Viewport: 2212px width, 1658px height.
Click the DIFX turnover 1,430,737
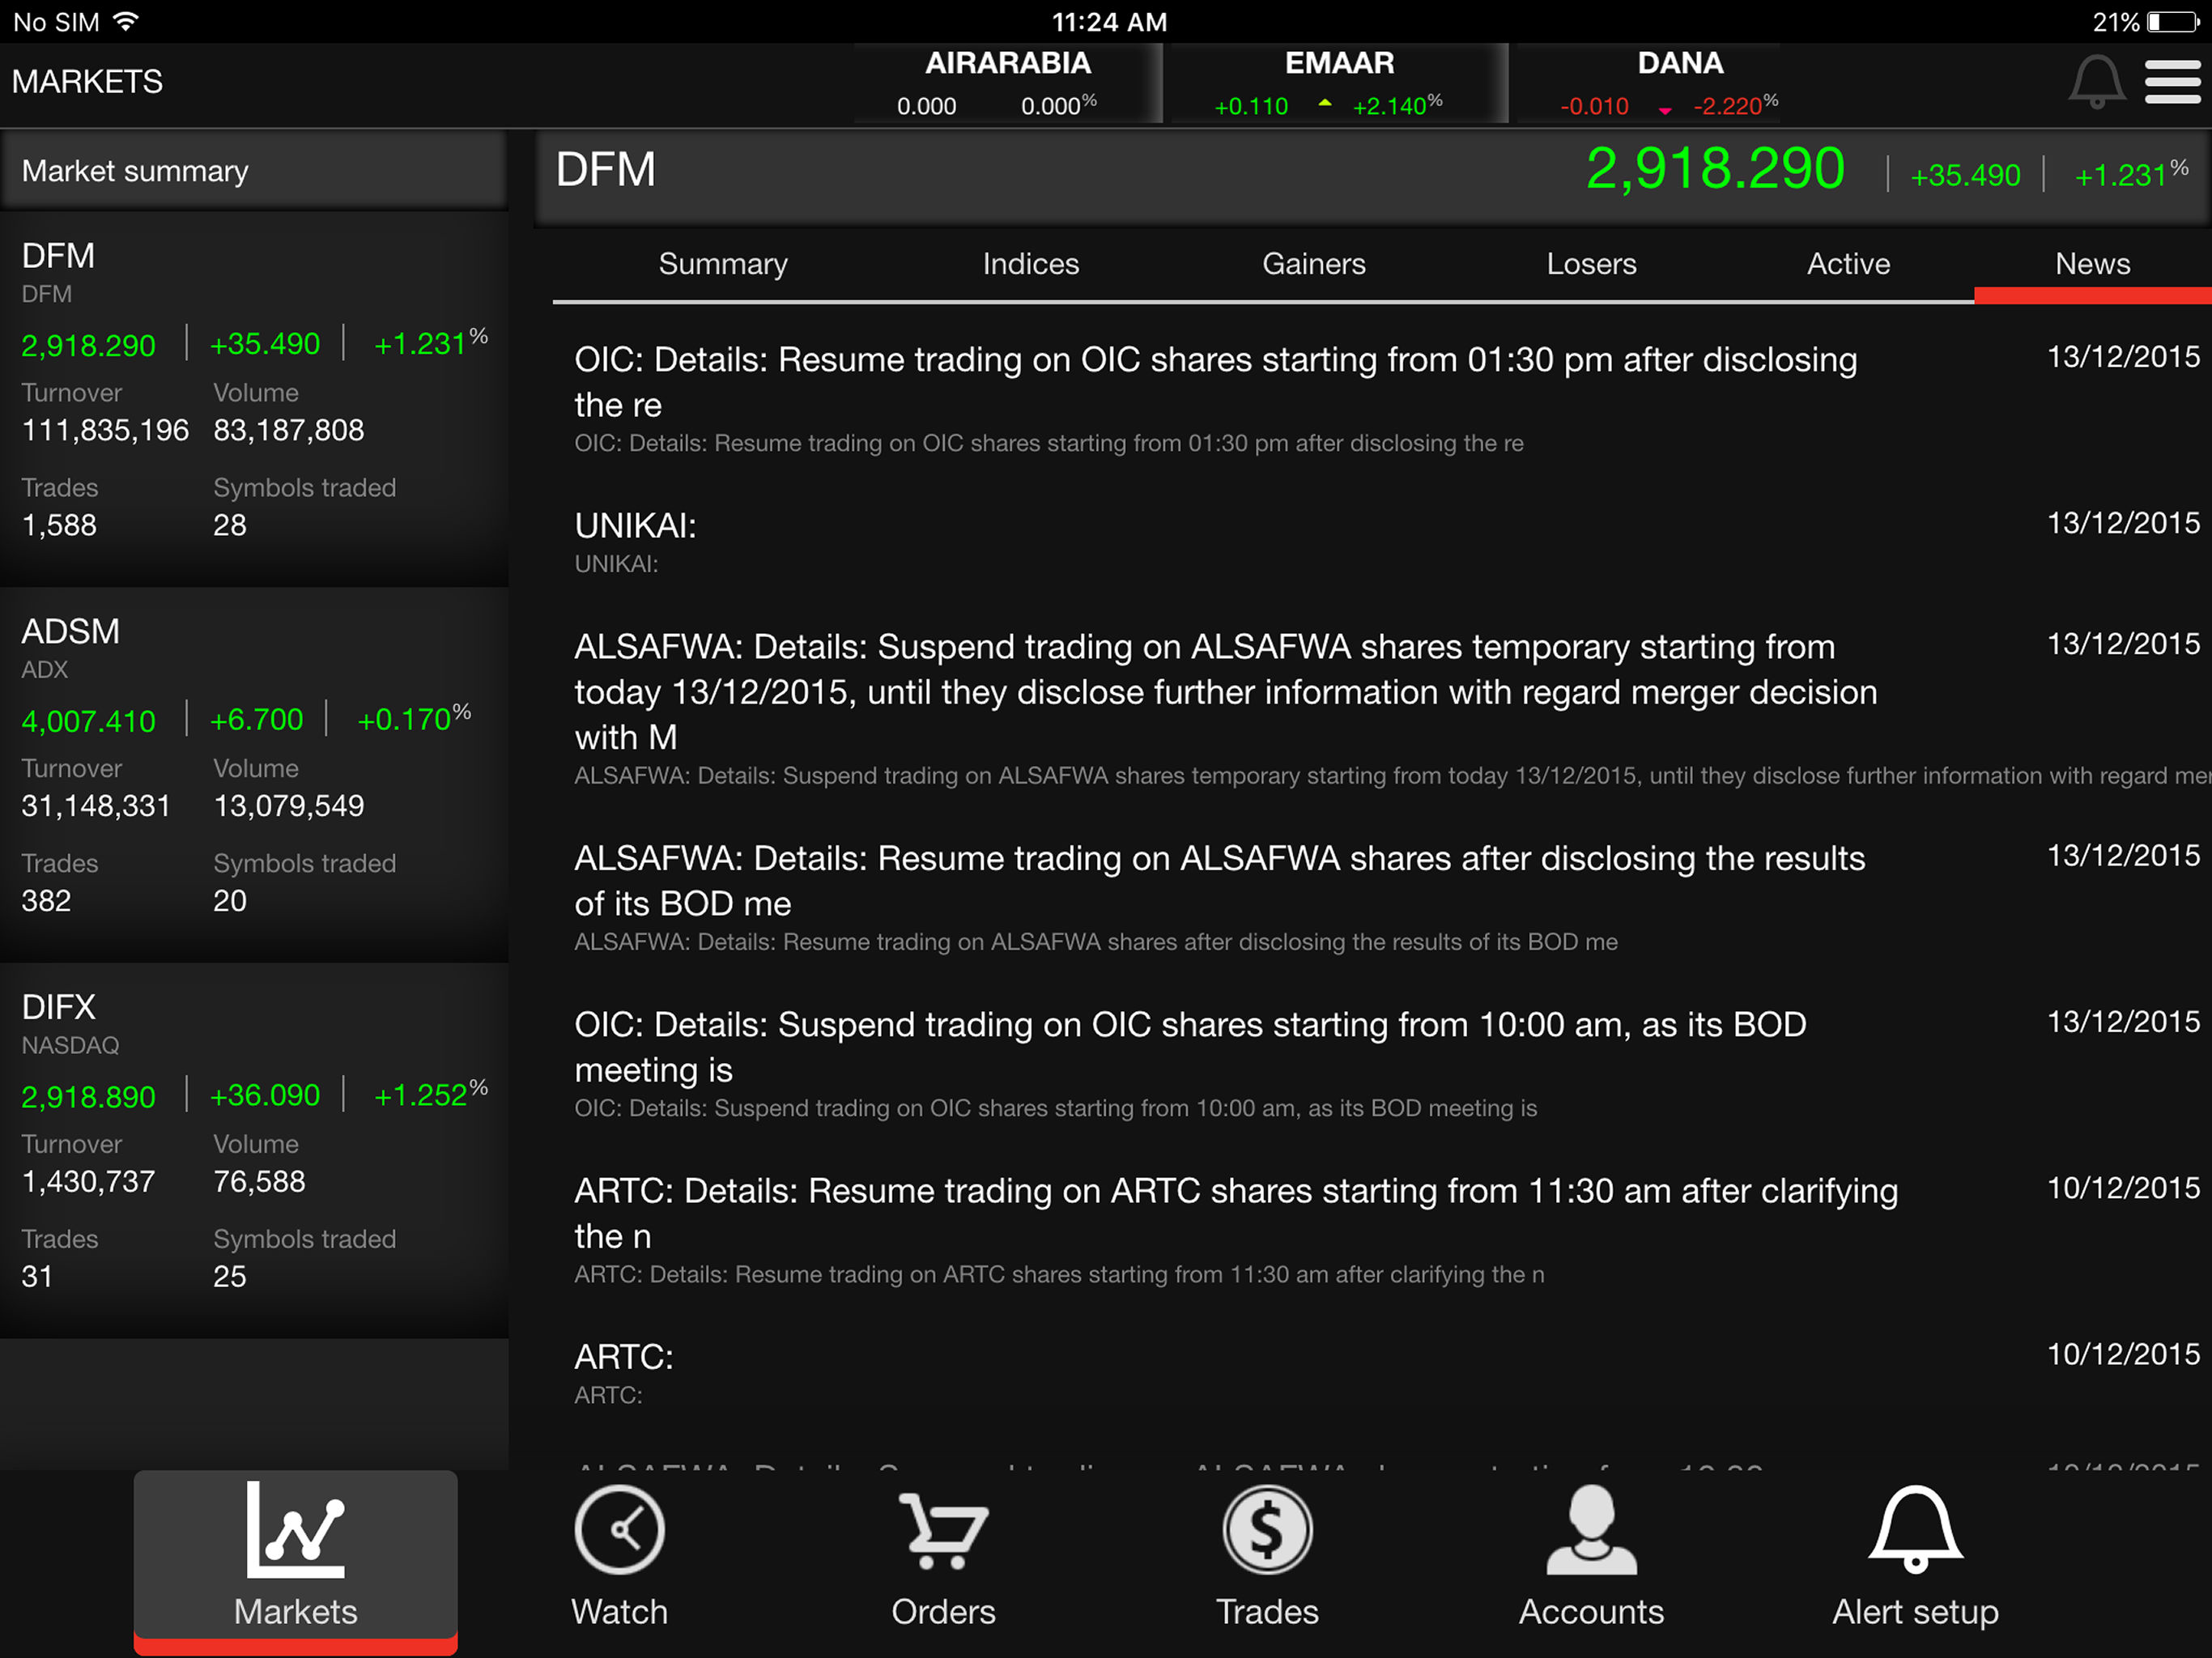[x=88, y=1183]
